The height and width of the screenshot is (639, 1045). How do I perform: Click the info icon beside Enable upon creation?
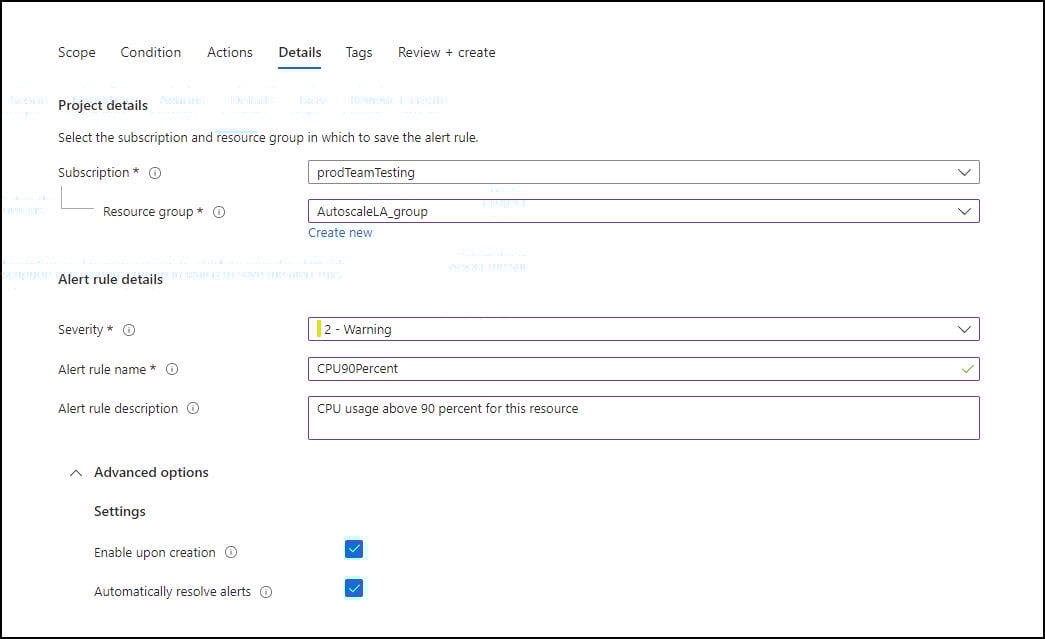tap(230, 552)
